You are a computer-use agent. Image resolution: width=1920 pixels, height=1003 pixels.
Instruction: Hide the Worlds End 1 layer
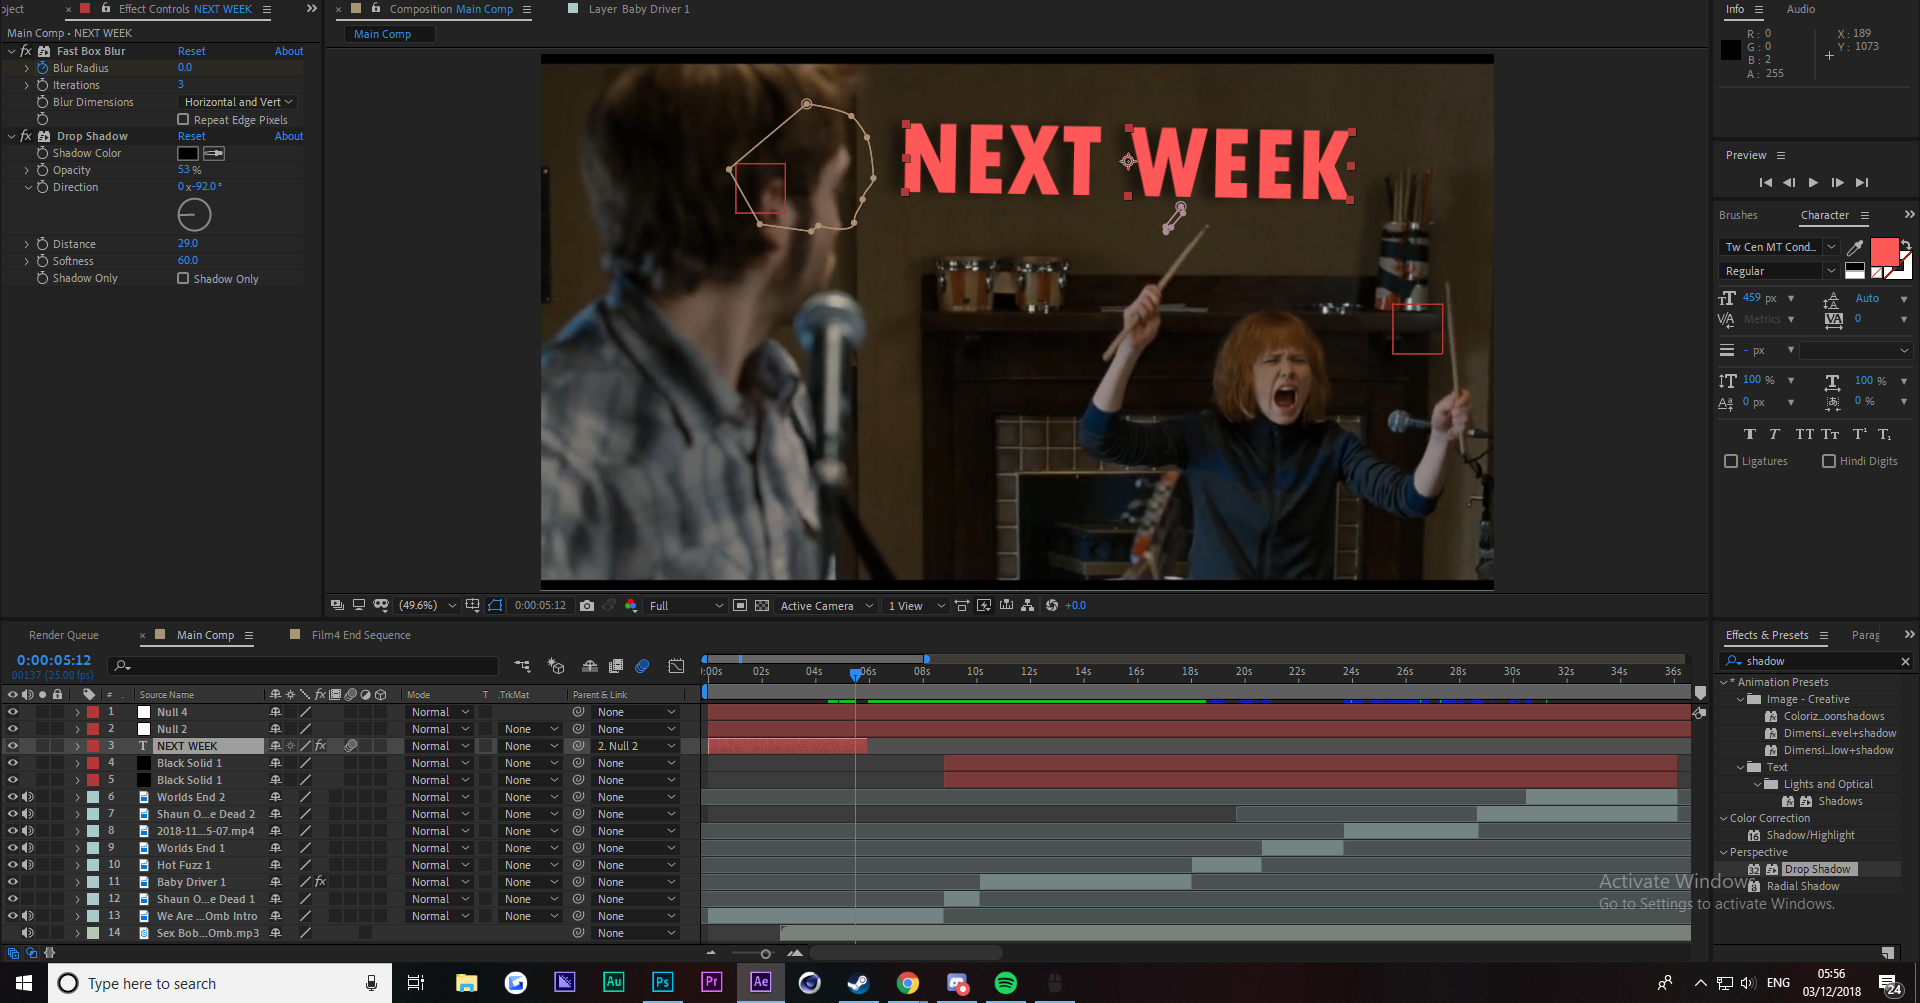pos(13,847)
